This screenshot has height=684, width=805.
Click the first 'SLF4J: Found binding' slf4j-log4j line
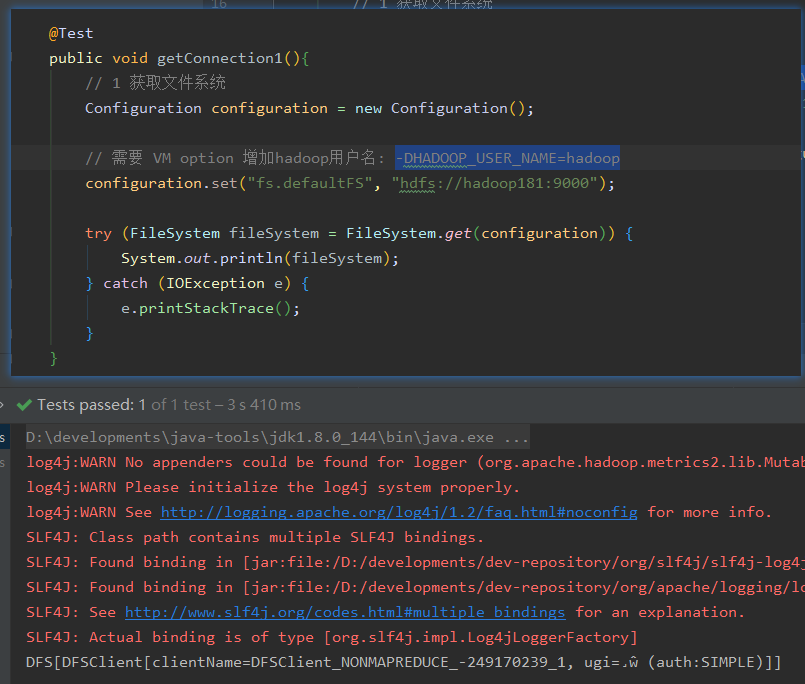click(415, 562)
